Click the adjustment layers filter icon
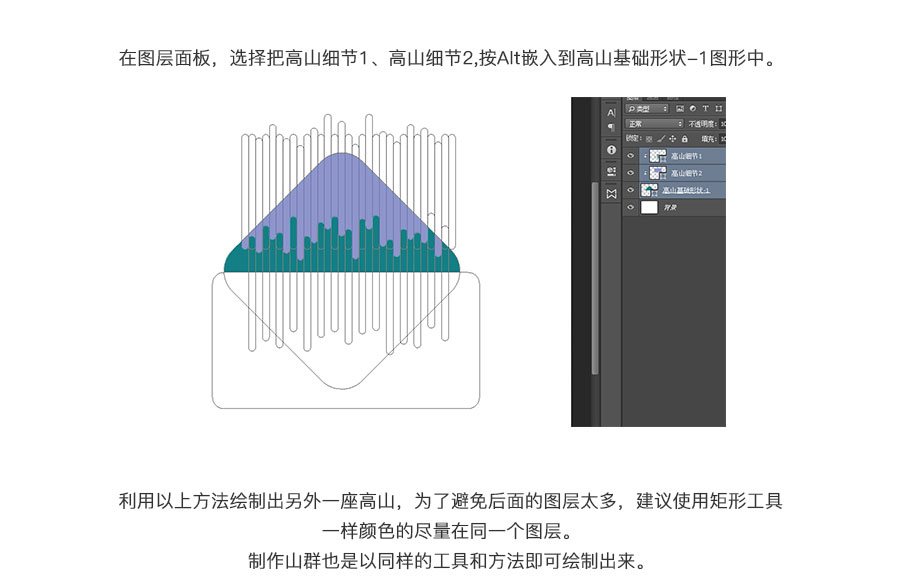Screen dimensions: 900x576 click(x=692, y=109)
